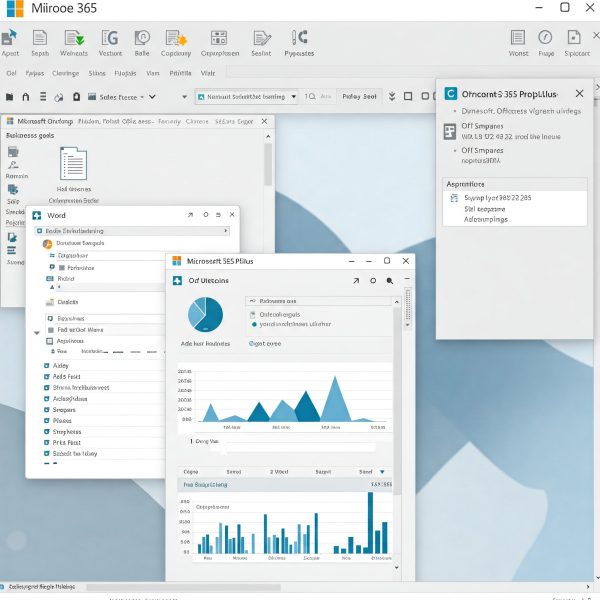
Task: Toggle the Arpsinesus checkbox
Action: [x=49, y=341]
